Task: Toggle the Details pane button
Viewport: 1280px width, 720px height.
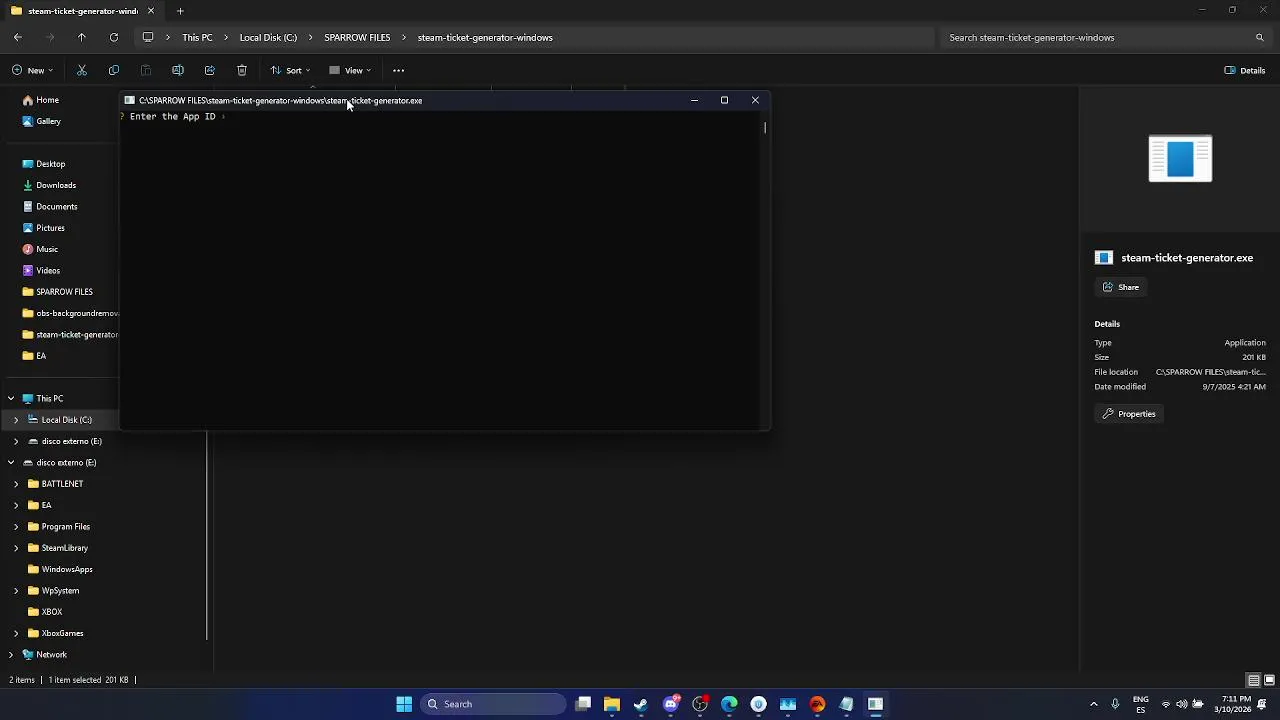Action: [x=1245, y=70]
